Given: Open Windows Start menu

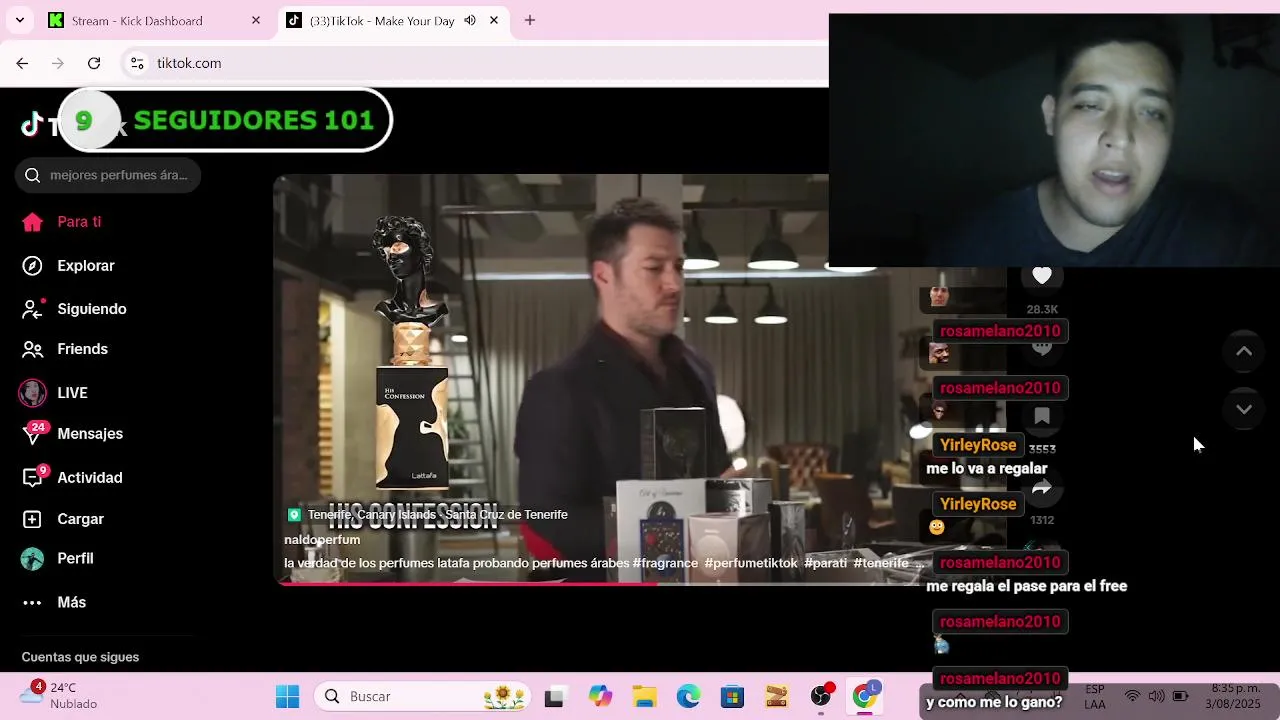Looking at the screenshot, I should [x=288, y=697].
